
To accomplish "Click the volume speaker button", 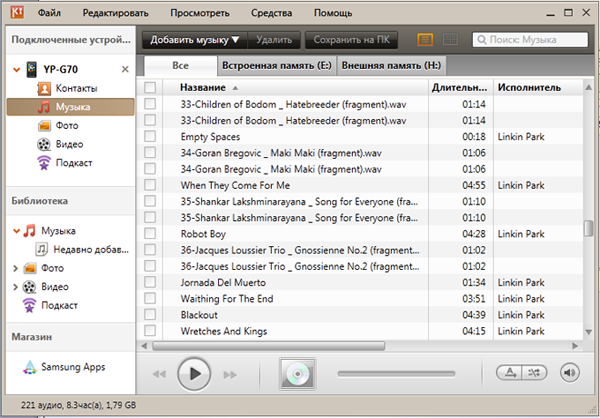I will [x=569, y=372].
